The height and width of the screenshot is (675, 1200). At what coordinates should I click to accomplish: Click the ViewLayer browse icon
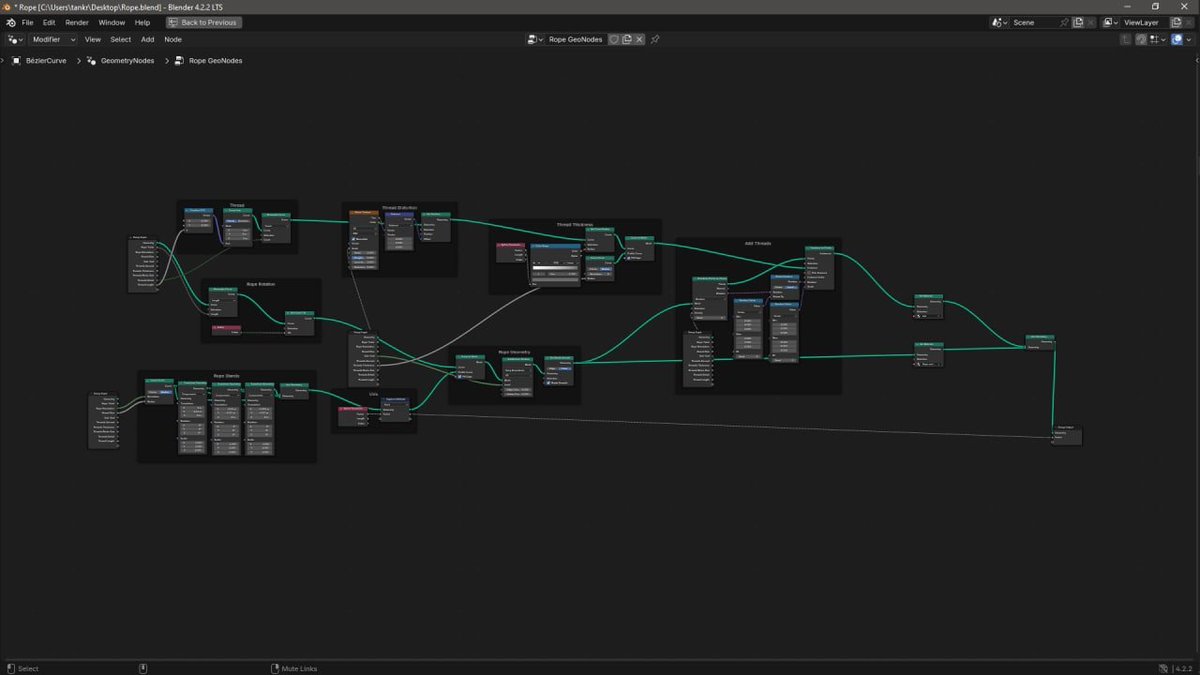pos(1108,21)
